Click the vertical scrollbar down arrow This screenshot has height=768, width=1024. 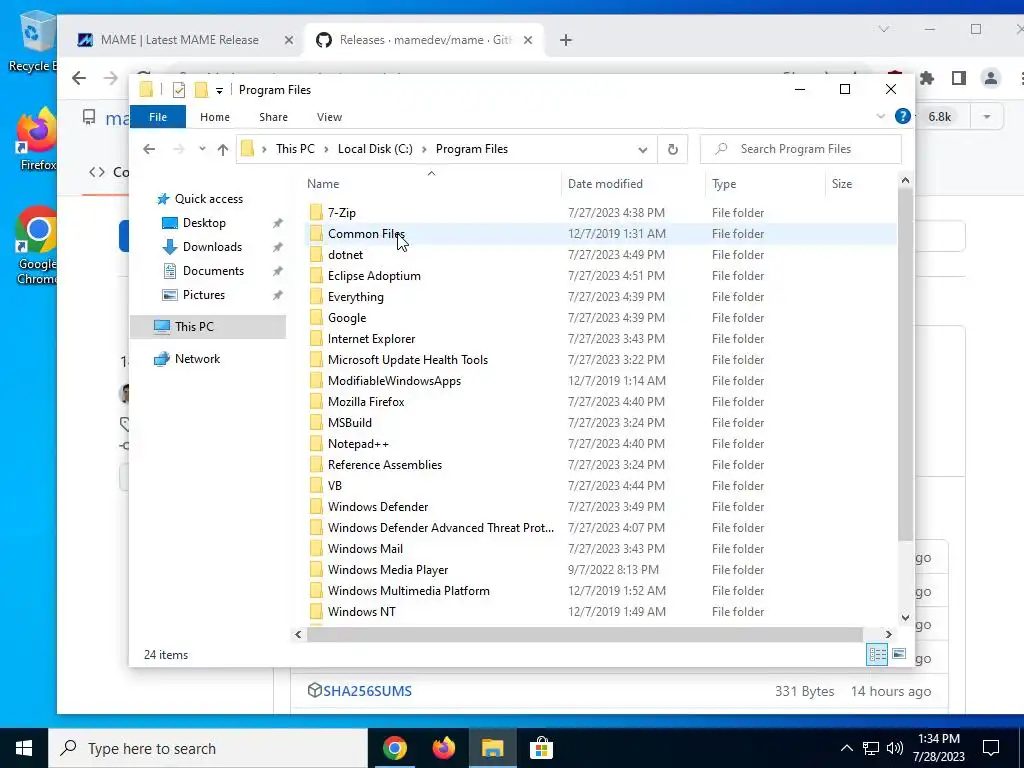coord(905,617)
